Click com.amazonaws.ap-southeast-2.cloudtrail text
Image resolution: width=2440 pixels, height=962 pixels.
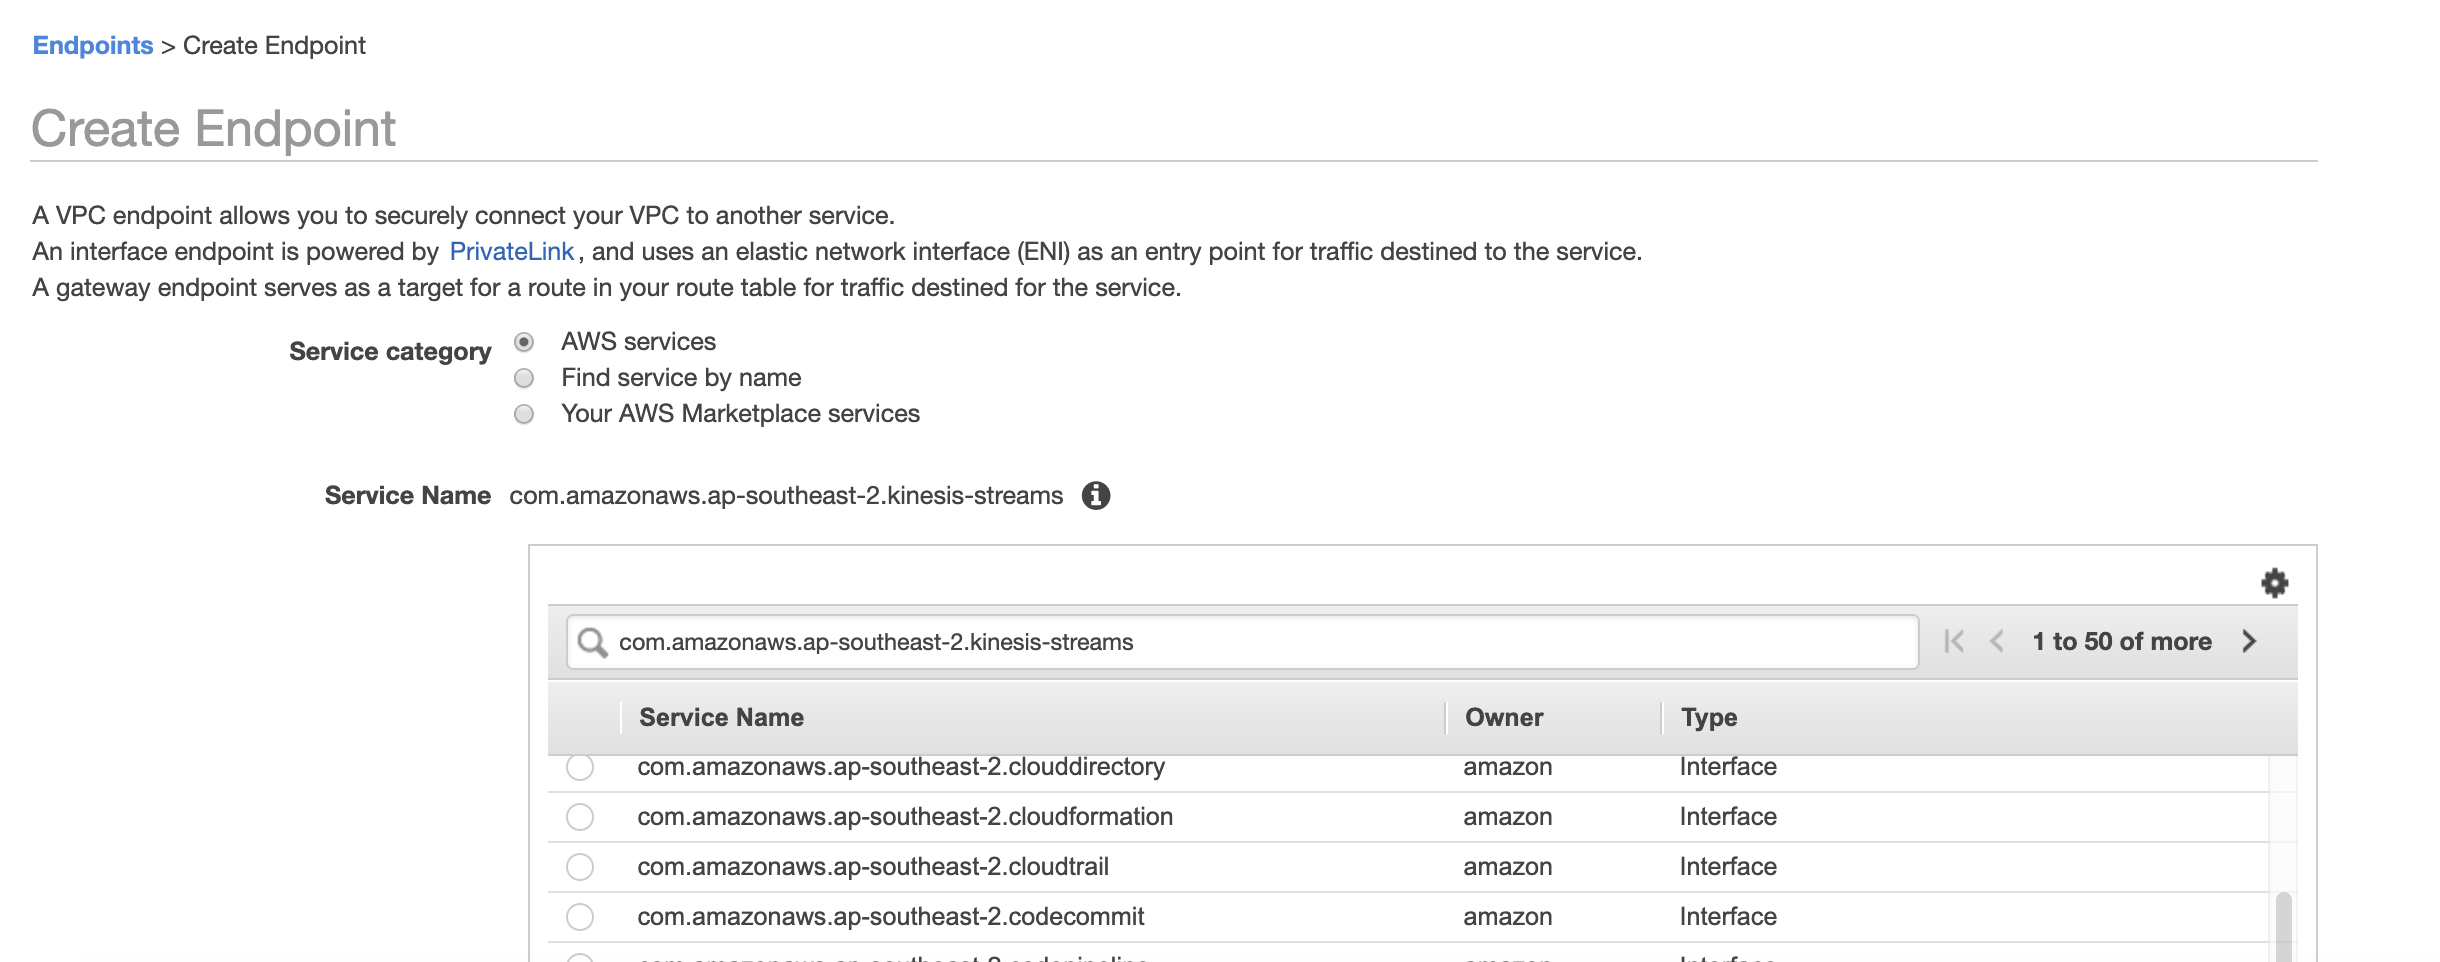click(x=873, y=867)
